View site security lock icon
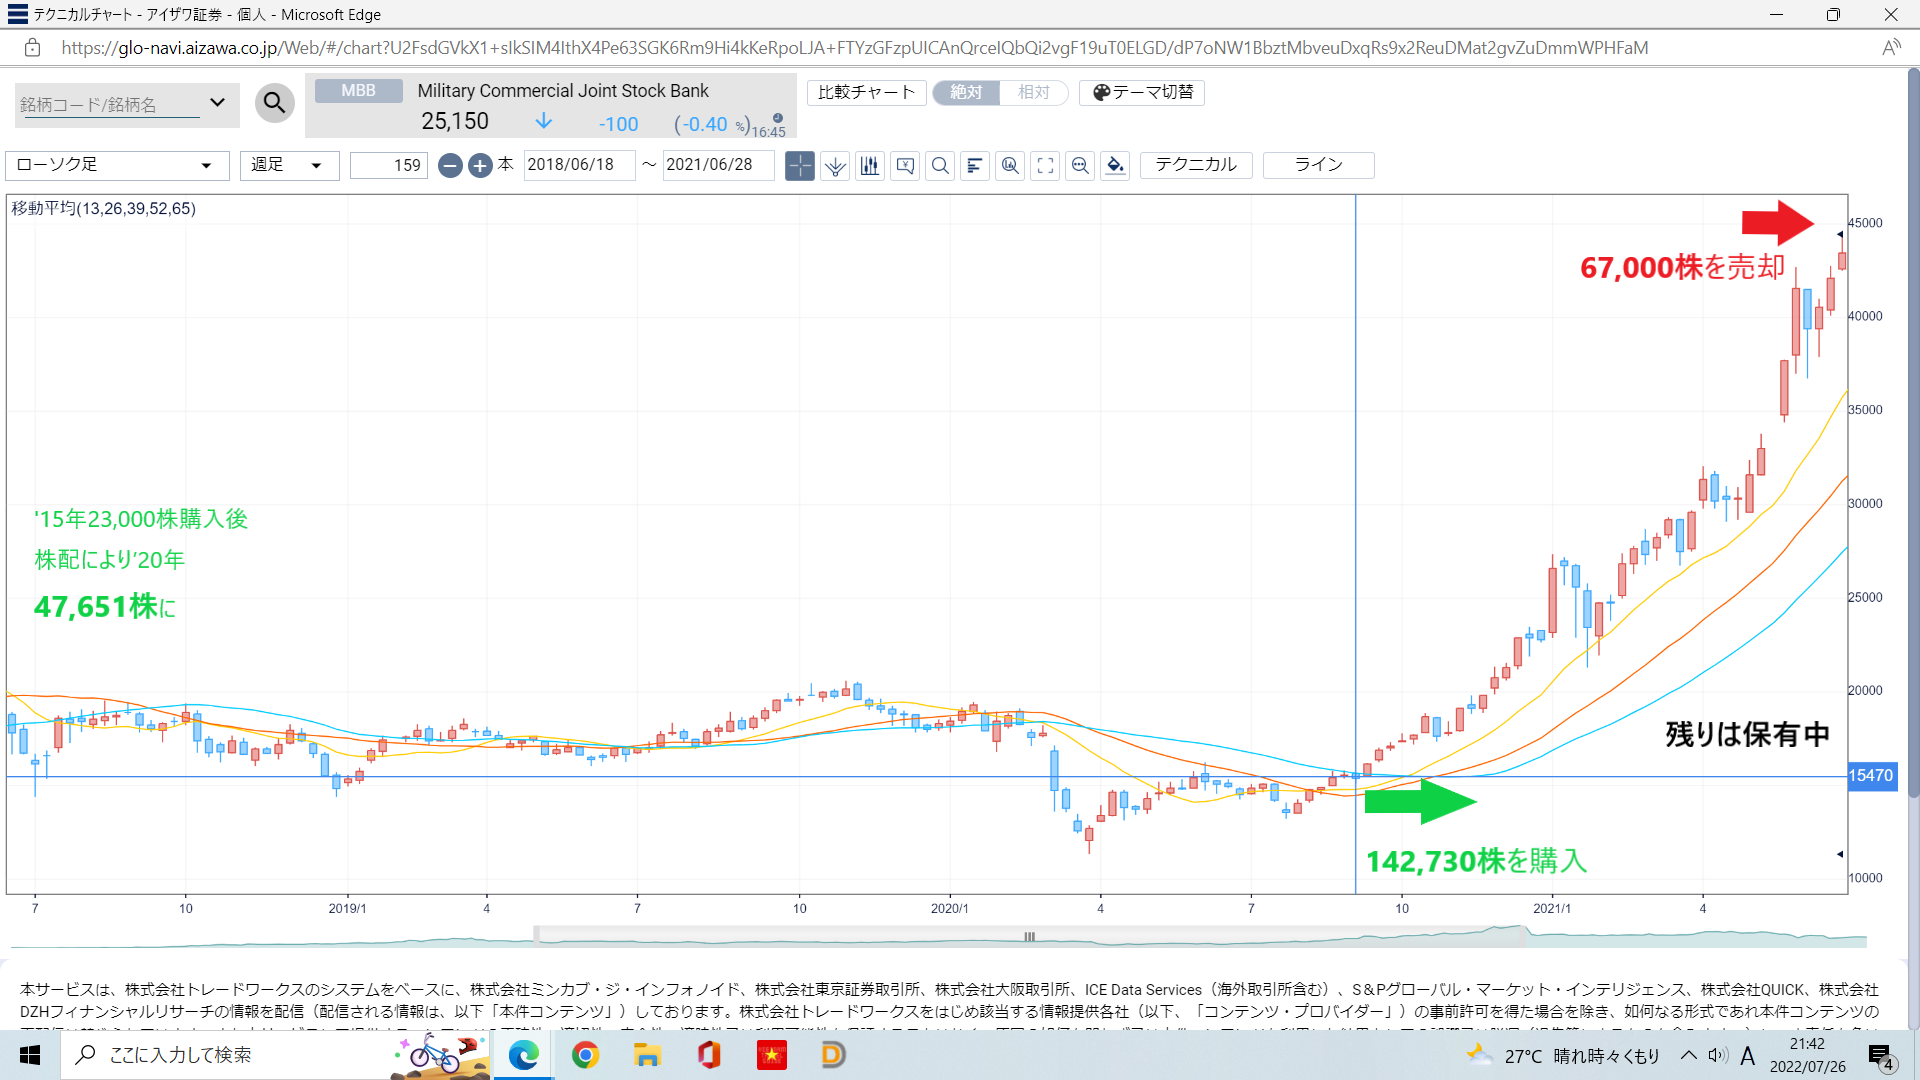1920x1080 pixels. point(32,48)
